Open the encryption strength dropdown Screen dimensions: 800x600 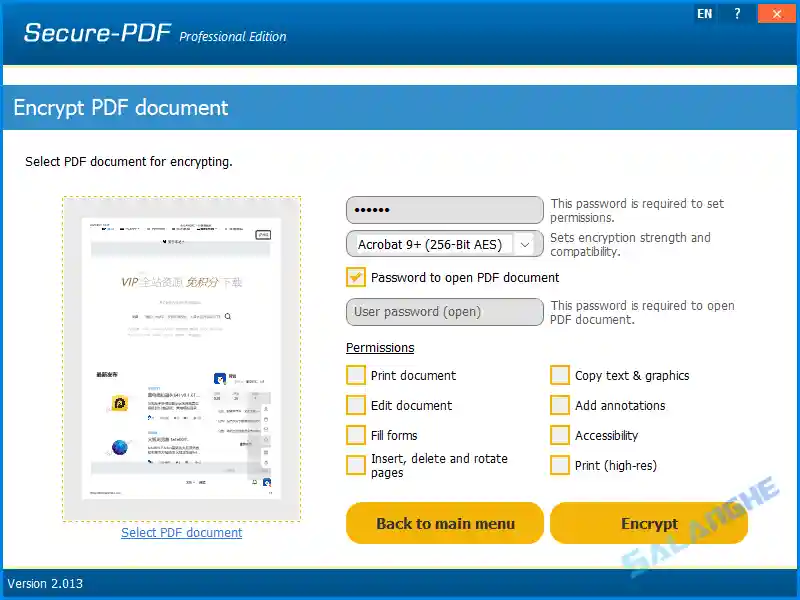(526, 244)
